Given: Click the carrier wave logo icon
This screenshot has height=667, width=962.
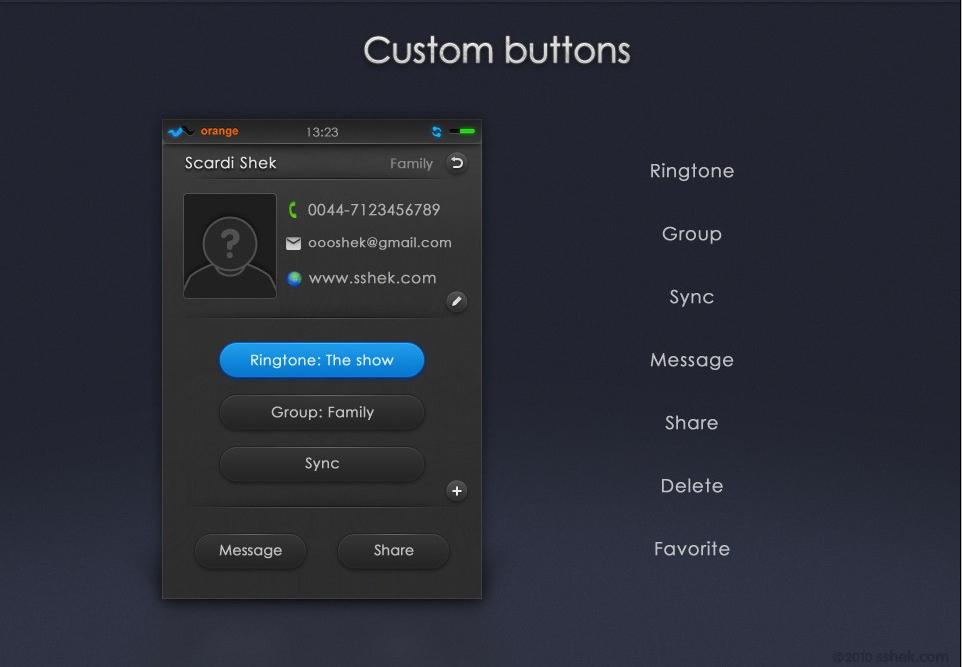Looking at the screenshot, I should tap(181, 131).
